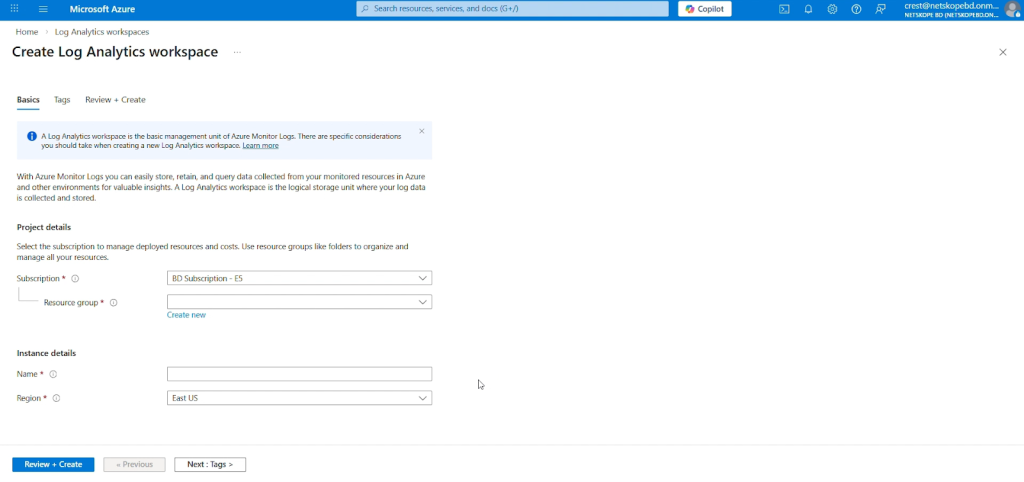Image resolution: width=1024 pixels, height=482 pixels.
Task: Show Region info tooltip icon
Action: tap(56, 398)
